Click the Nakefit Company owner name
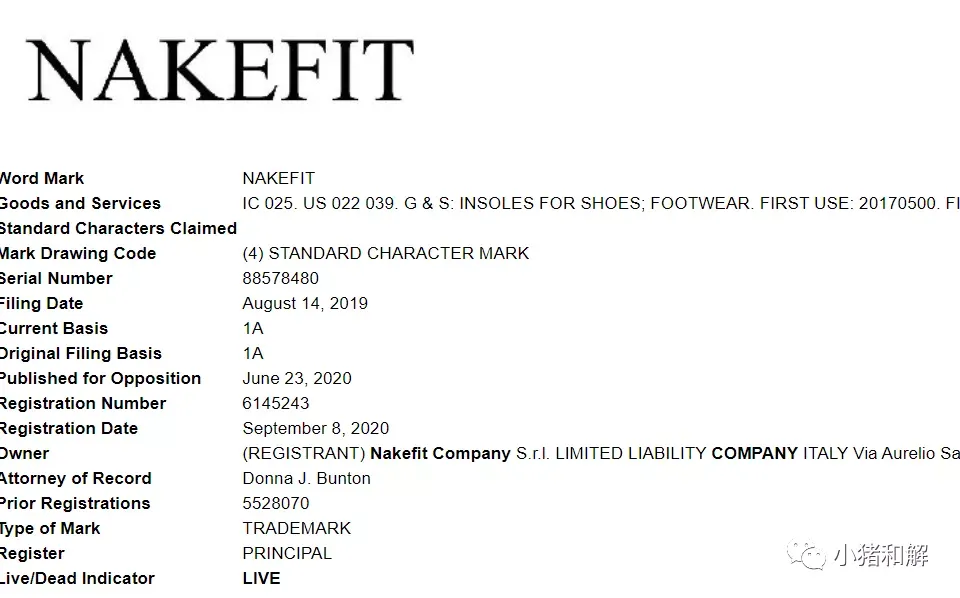 [x=440, y=454]
